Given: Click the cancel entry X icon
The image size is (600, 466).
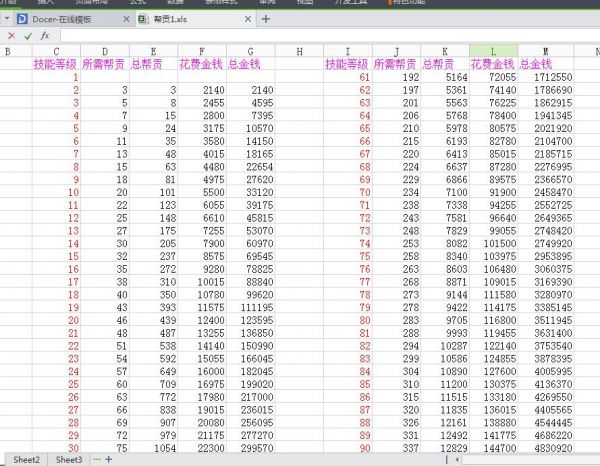Looking at the screenshot, I should pos(11,35).
